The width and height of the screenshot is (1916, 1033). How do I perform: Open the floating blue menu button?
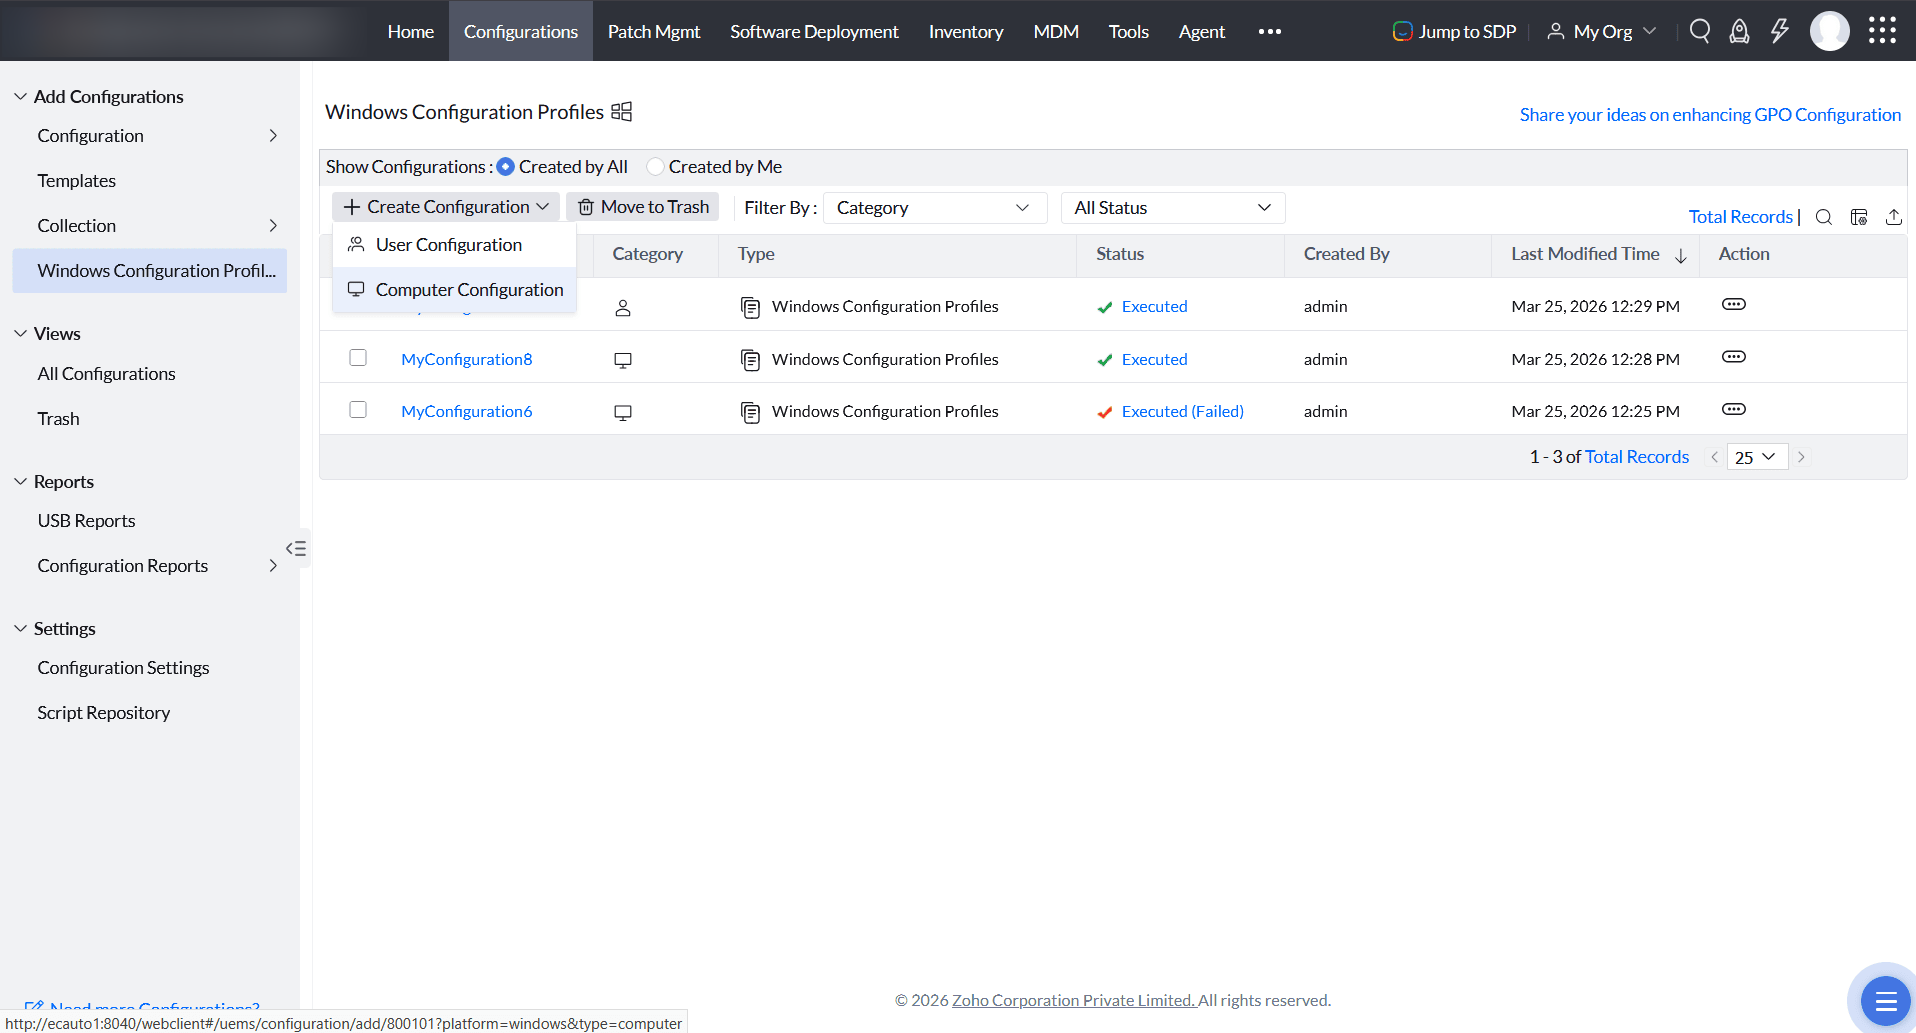1885,1001
